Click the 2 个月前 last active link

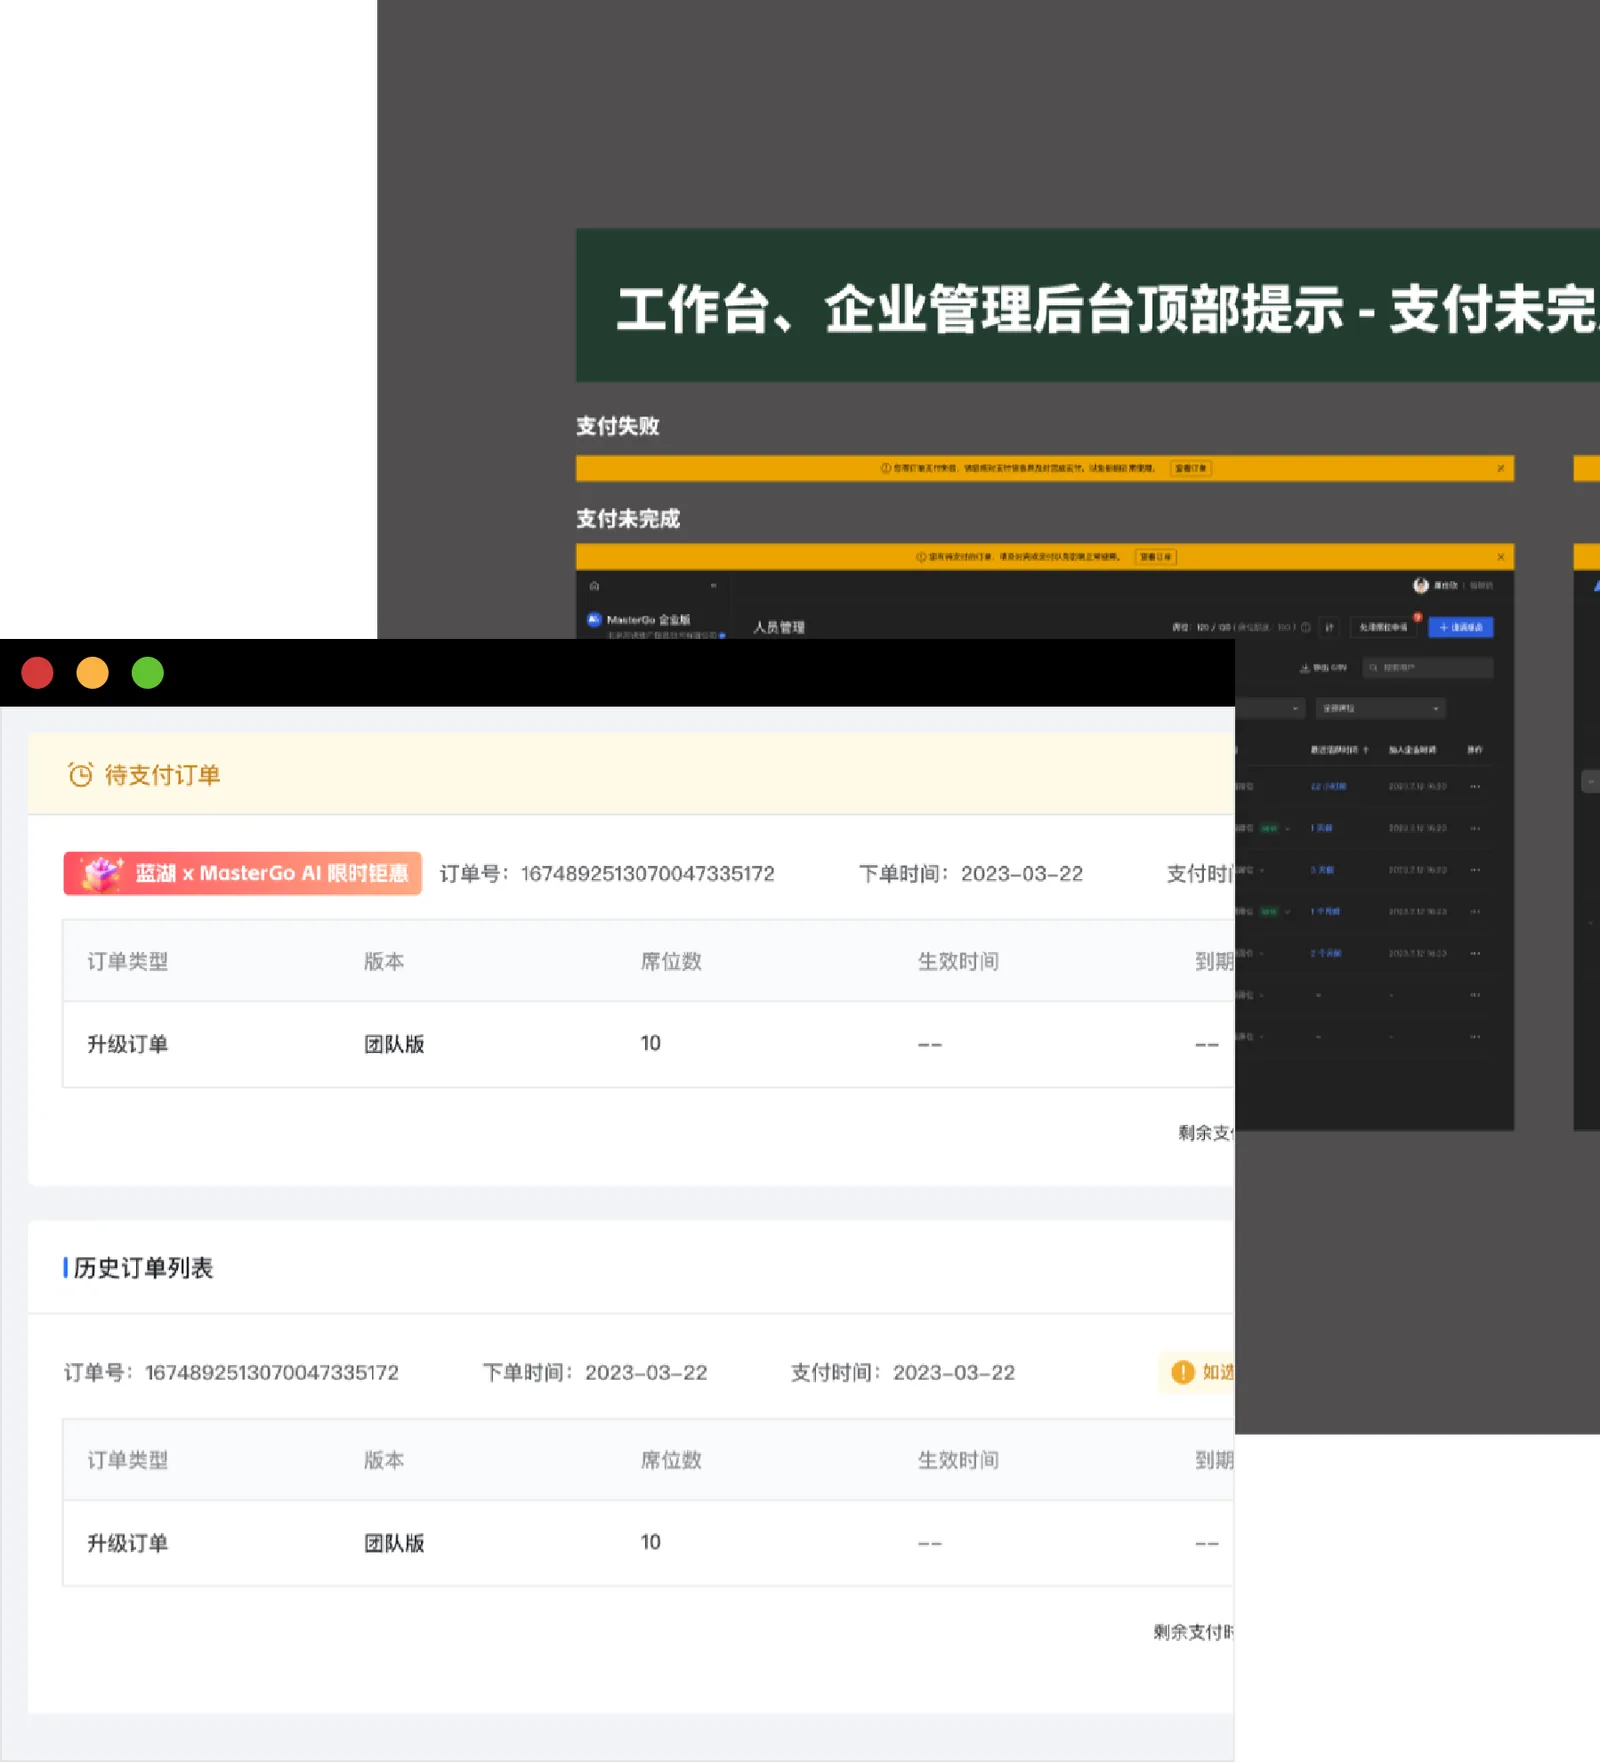(1326, 953)
